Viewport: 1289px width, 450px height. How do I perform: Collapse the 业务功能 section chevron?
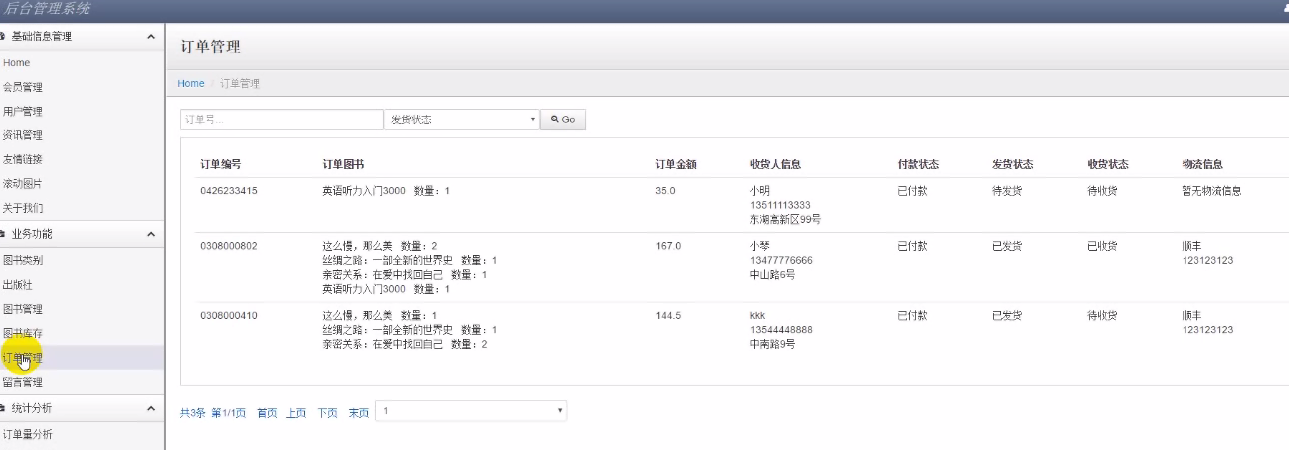pyautogui.click(x=151, y=234)
